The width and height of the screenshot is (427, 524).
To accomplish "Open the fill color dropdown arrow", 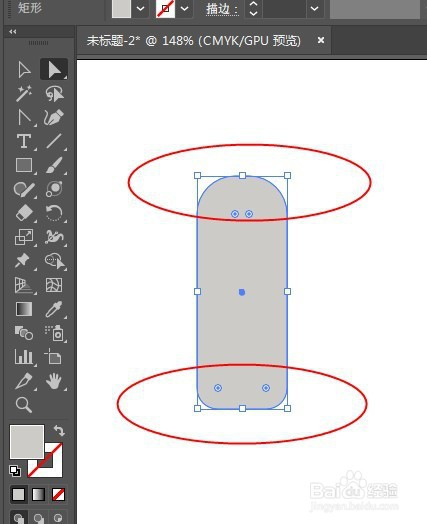I will point(141,8).
